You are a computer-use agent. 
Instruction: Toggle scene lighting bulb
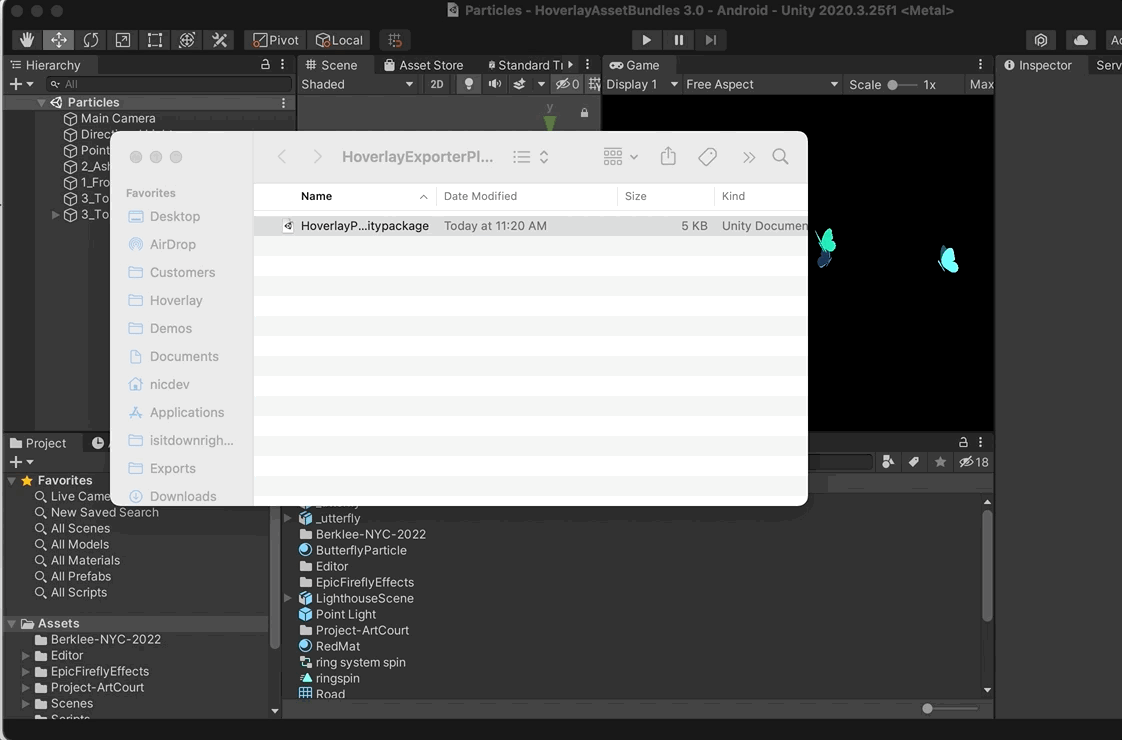[x=468, y=85]
